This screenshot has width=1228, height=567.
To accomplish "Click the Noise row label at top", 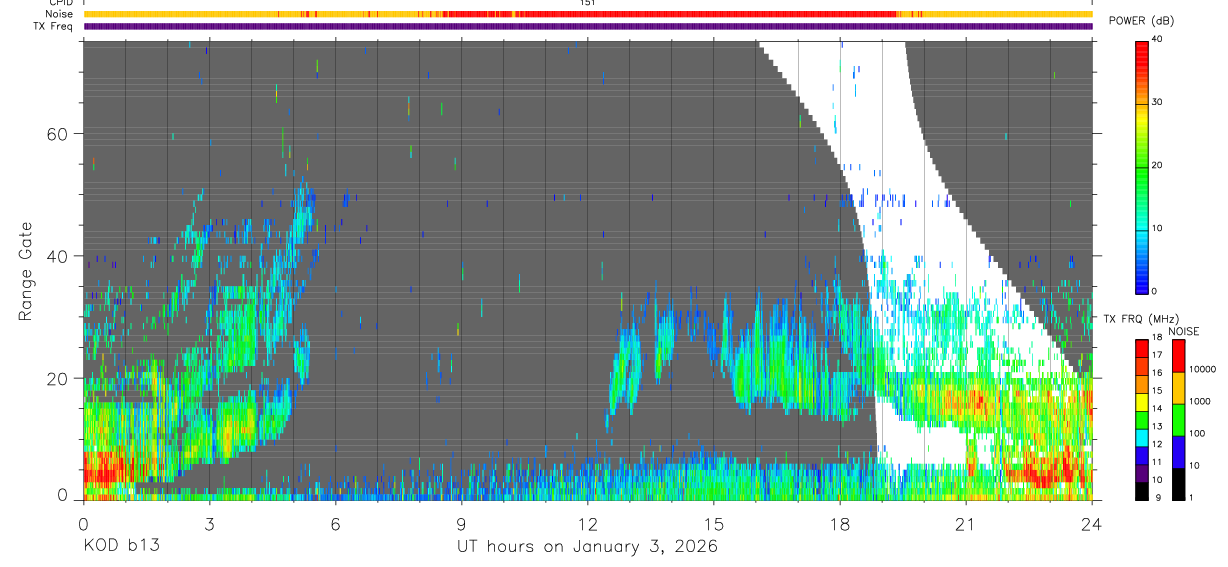I will coord(61,14).
